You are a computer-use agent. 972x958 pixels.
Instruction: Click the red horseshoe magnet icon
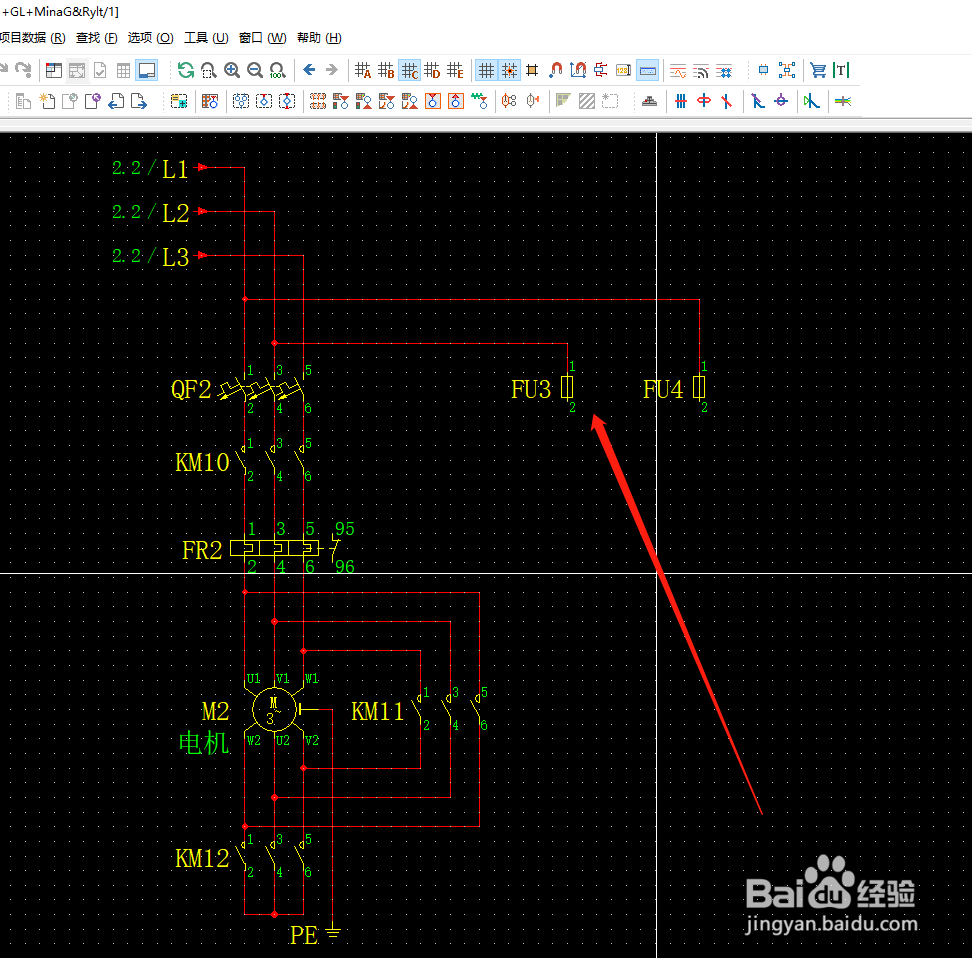point(555,70)
